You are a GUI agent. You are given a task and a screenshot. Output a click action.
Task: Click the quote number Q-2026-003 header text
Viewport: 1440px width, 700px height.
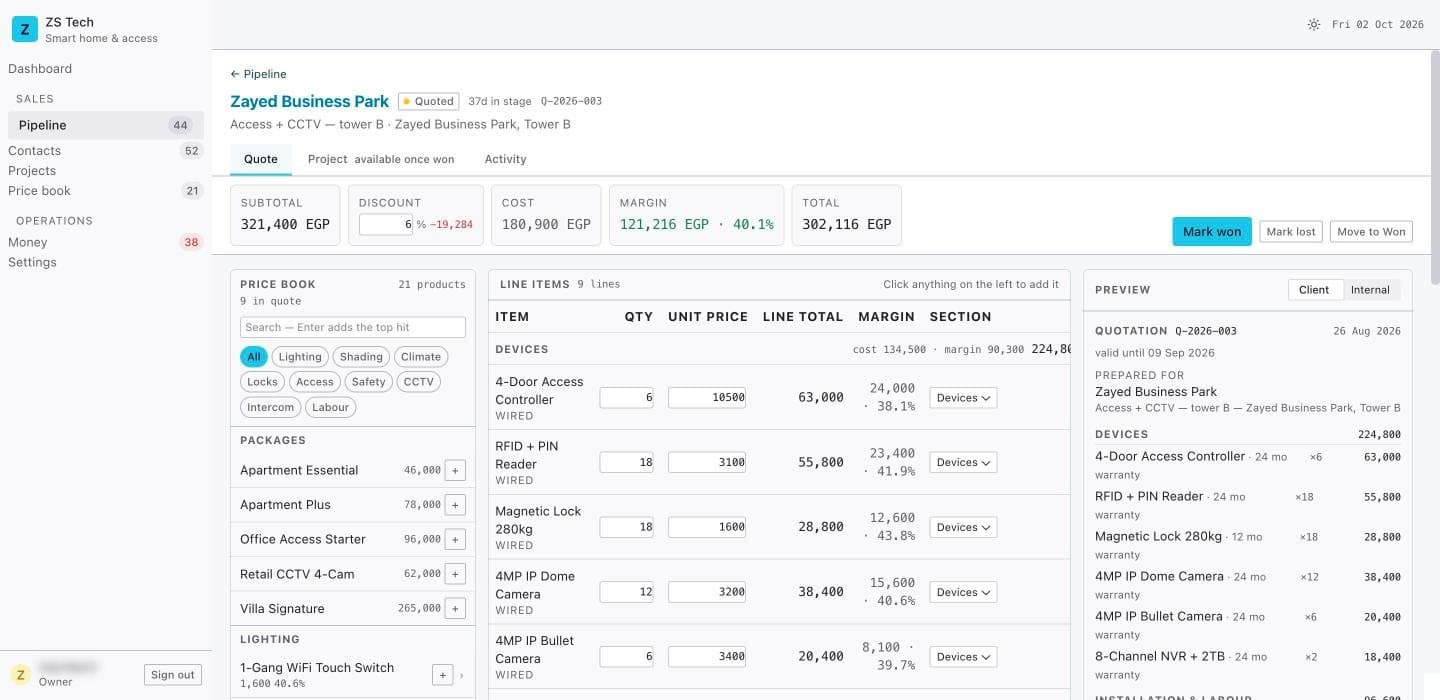(571, 101)
